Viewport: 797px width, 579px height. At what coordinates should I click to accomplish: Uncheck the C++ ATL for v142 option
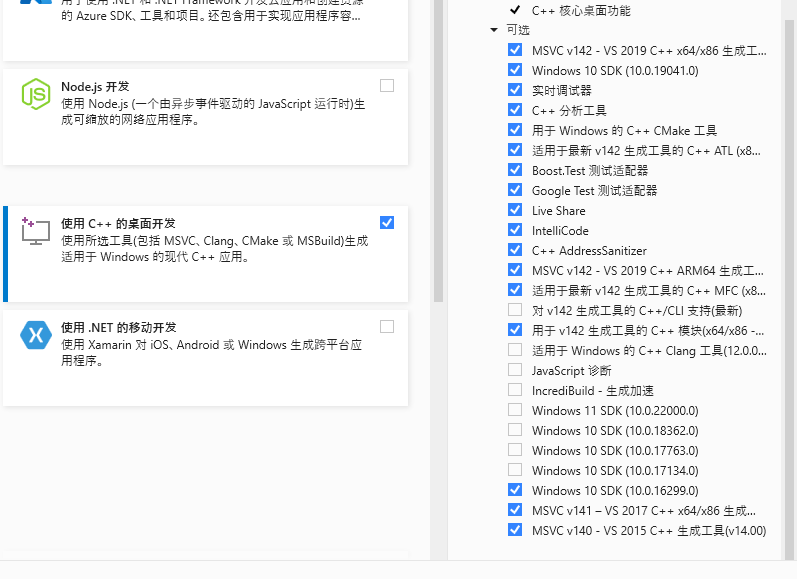point(515,150)
